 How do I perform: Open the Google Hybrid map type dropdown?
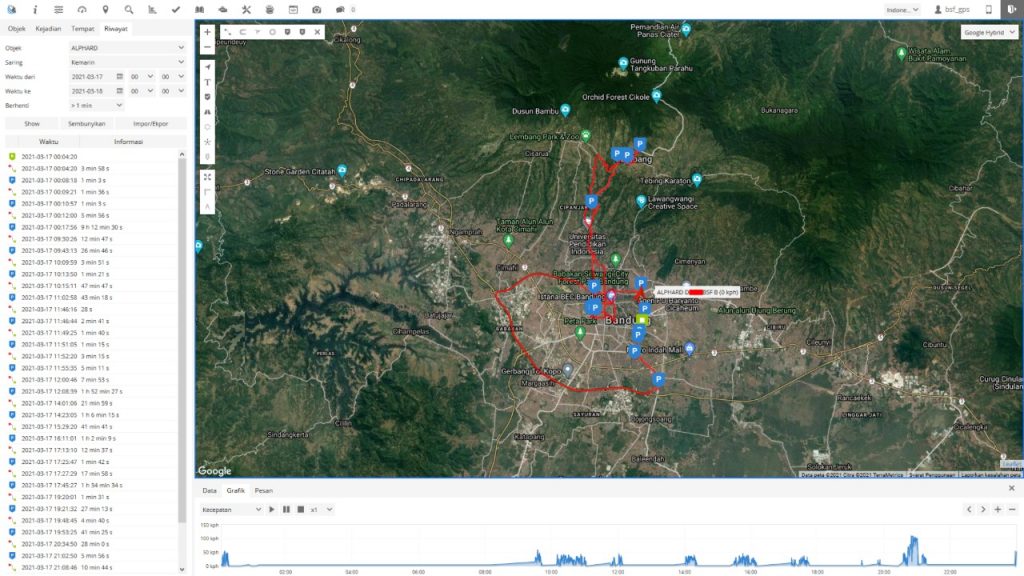click(989, 32)
